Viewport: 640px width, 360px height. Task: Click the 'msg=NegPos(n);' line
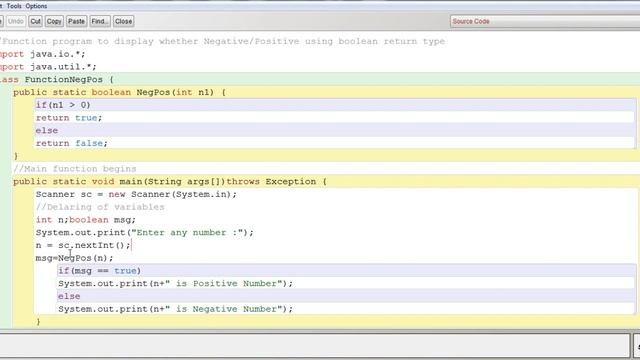pos(74,258)
